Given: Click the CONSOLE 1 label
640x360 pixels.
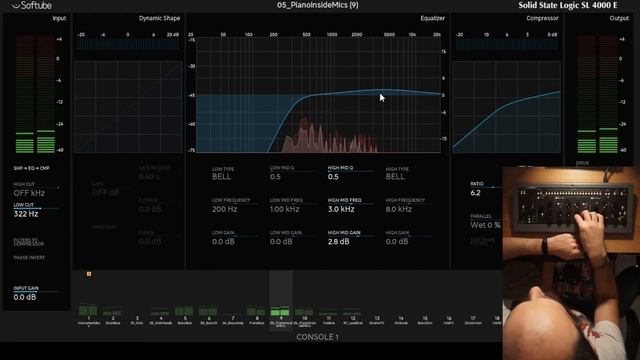Looking at the screenshot, I should [x=317, y=337].
